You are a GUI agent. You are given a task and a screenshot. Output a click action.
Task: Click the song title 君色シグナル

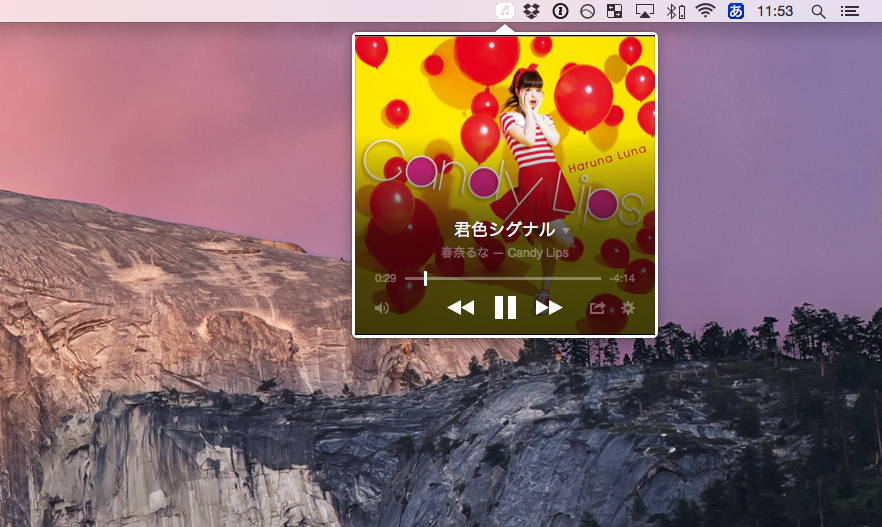[x=505, y=229]
